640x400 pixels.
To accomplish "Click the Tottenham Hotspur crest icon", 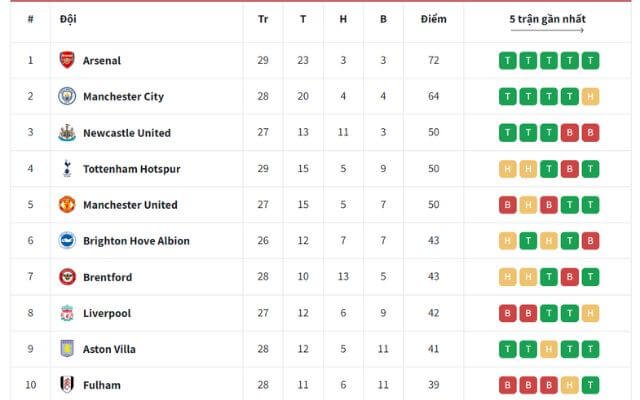I will [67, 168].
